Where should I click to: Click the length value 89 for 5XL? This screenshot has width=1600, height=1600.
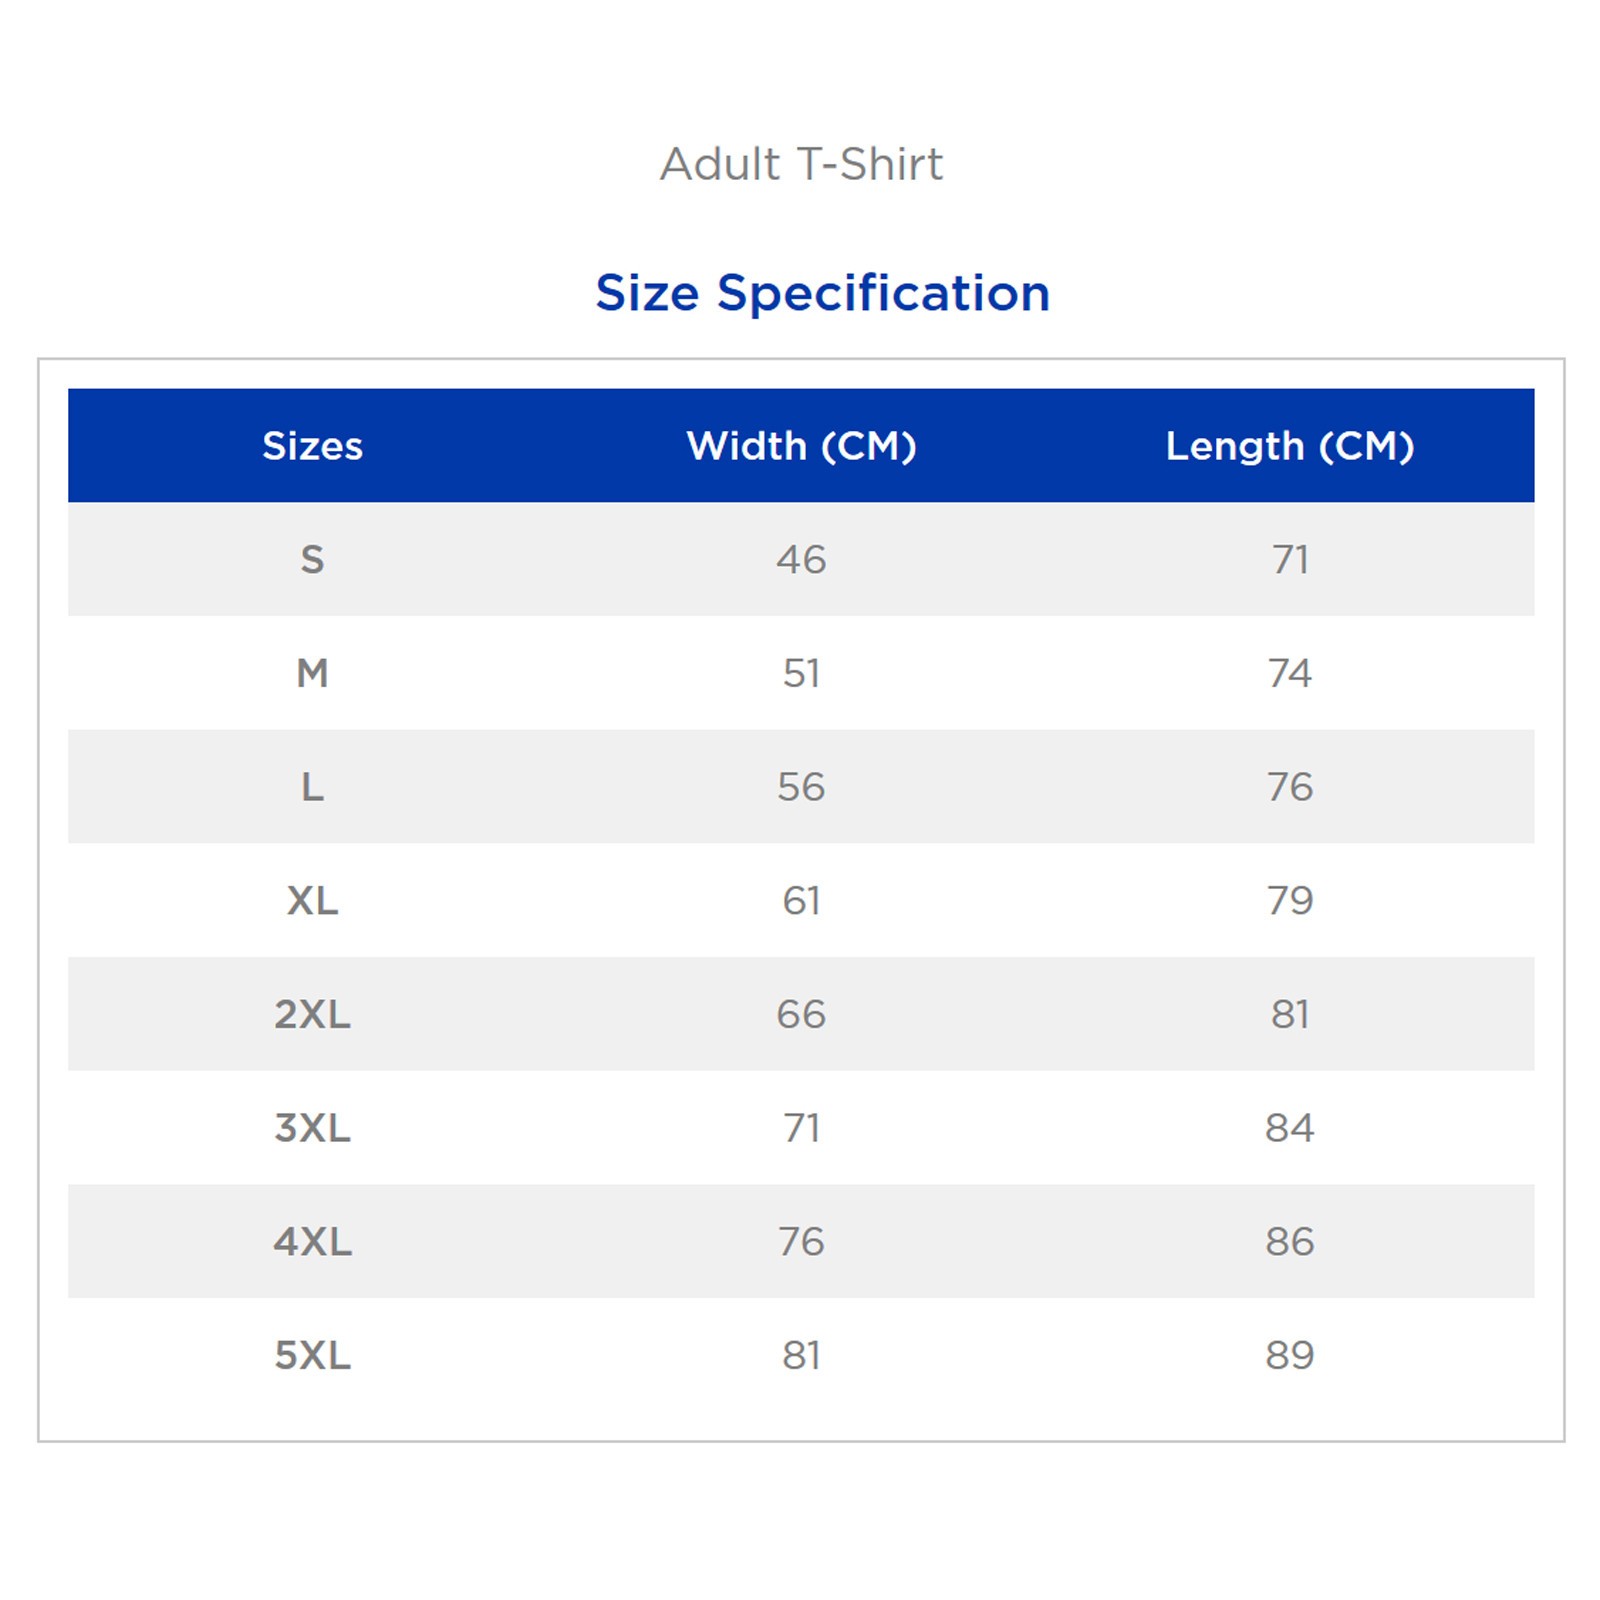(1290, 1356)
